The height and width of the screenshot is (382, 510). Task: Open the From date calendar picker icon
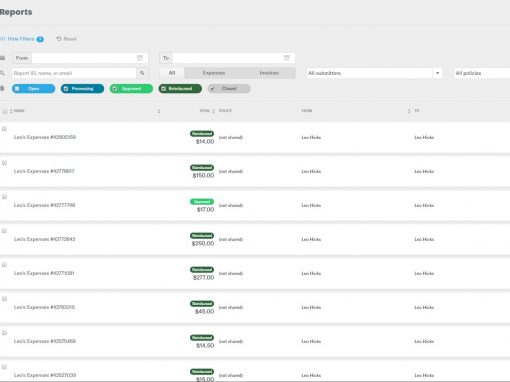click(140, 58)
